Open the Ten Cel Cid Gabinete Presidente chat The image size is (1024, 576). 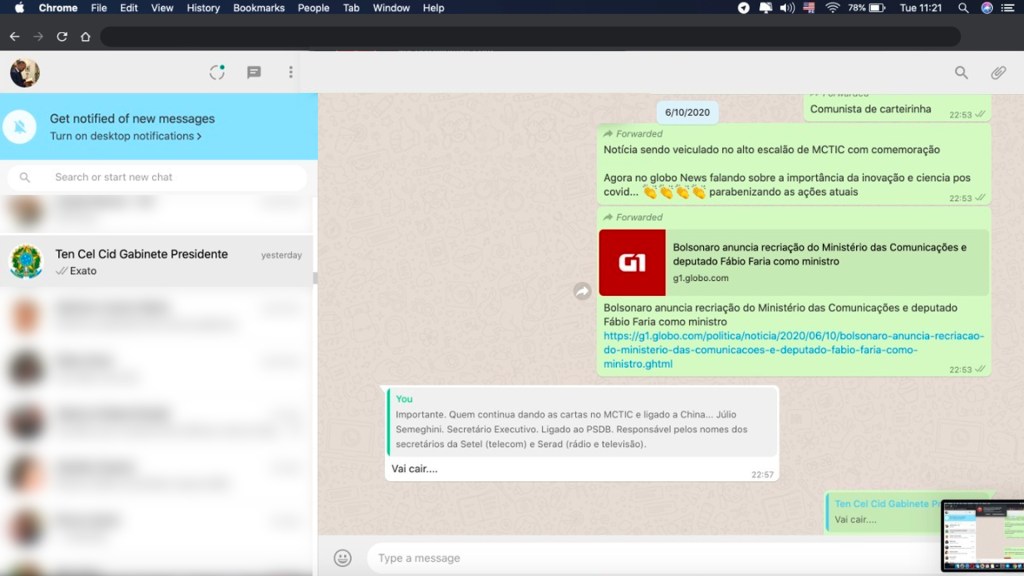tap(150, 262)
